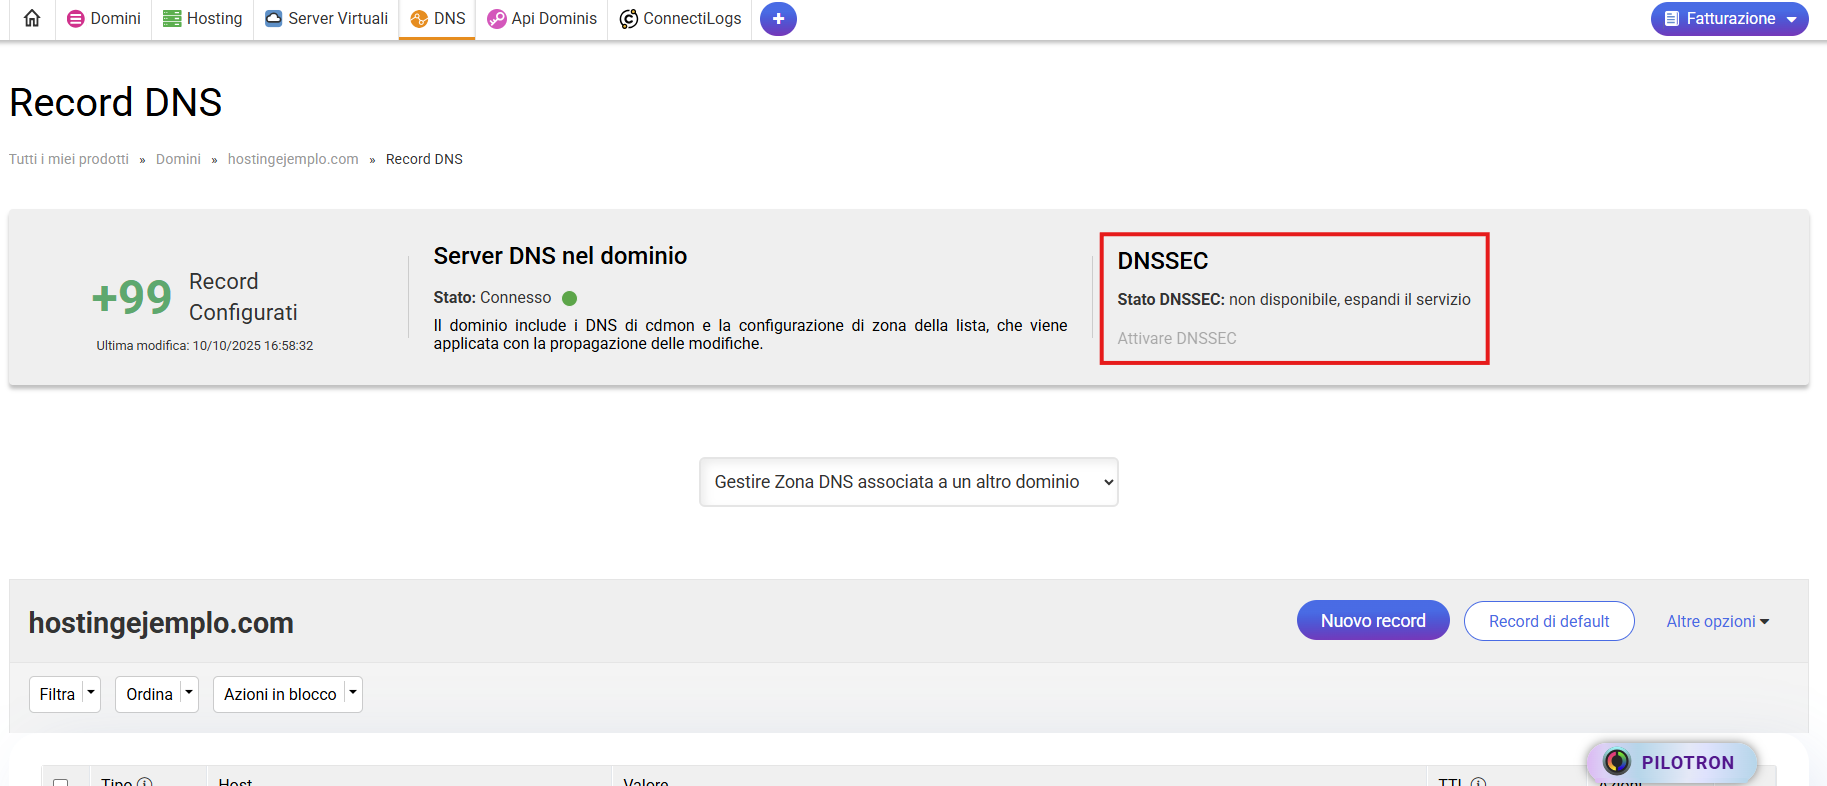Open hostingejemplo.com breadcrumb link
The width and height of the screenshot is (1827, 786).
coord(293,159)
